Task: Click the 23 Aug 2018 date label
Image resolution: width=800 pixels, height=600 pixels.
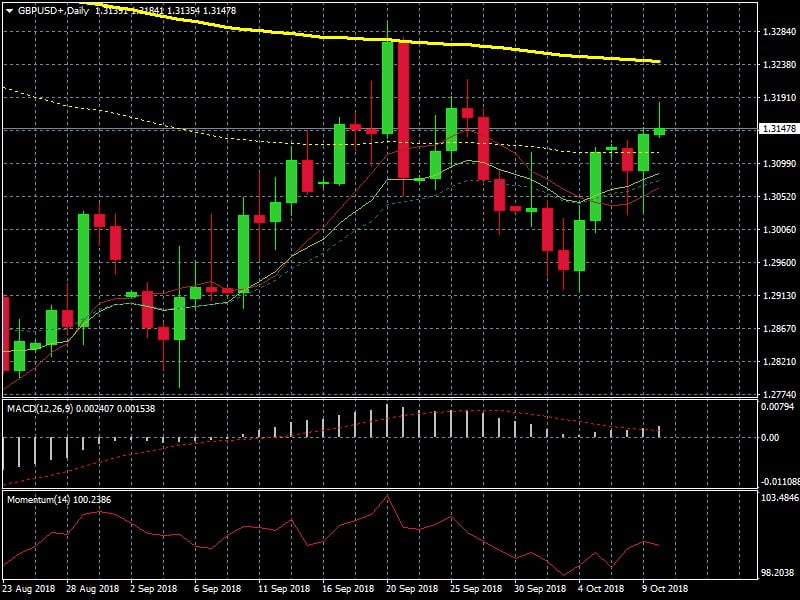Action: click(28, 588)
